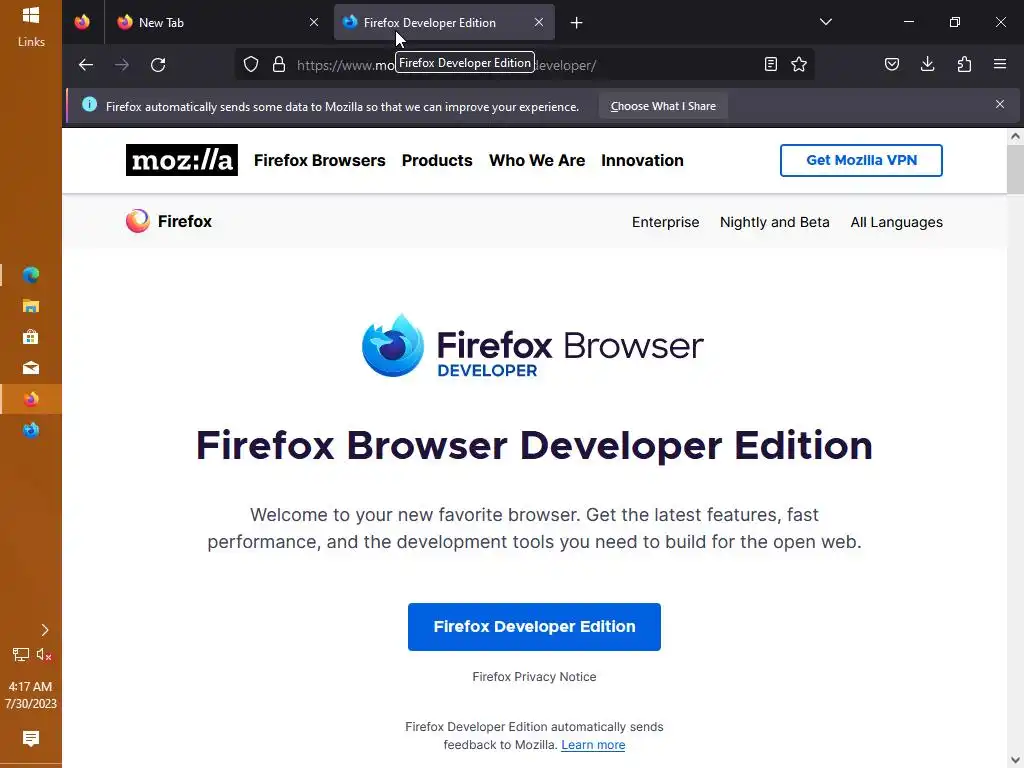This screenshot has height=768, width=1024.
Task: Click the page scrollbar down arrow
Action: [1015, 760]
